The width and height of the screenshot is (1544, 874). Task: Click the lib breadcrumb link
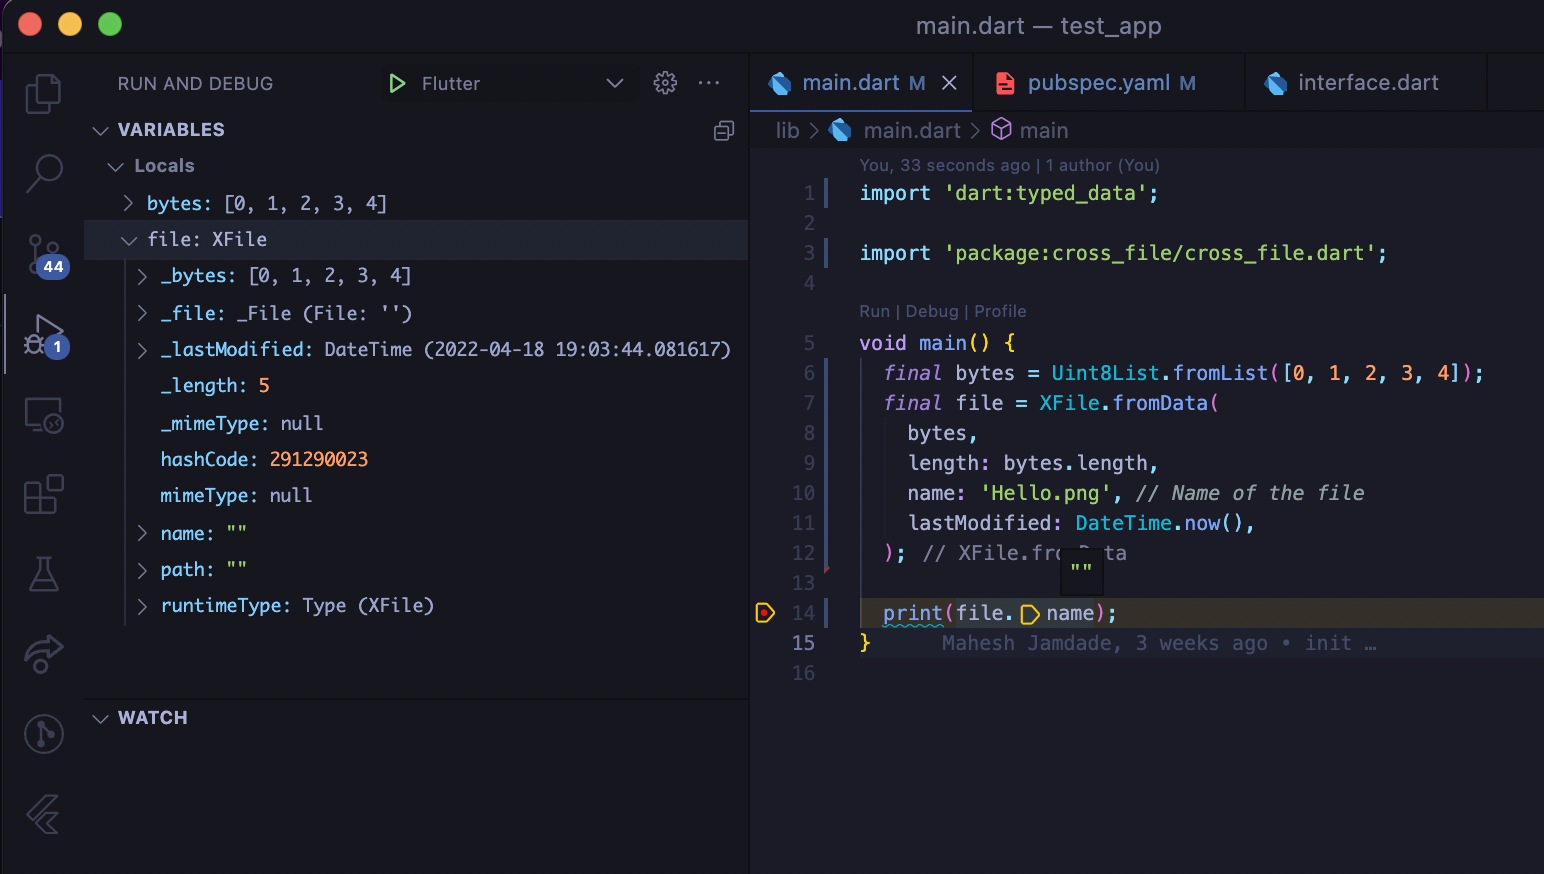[x=787, y=130]
